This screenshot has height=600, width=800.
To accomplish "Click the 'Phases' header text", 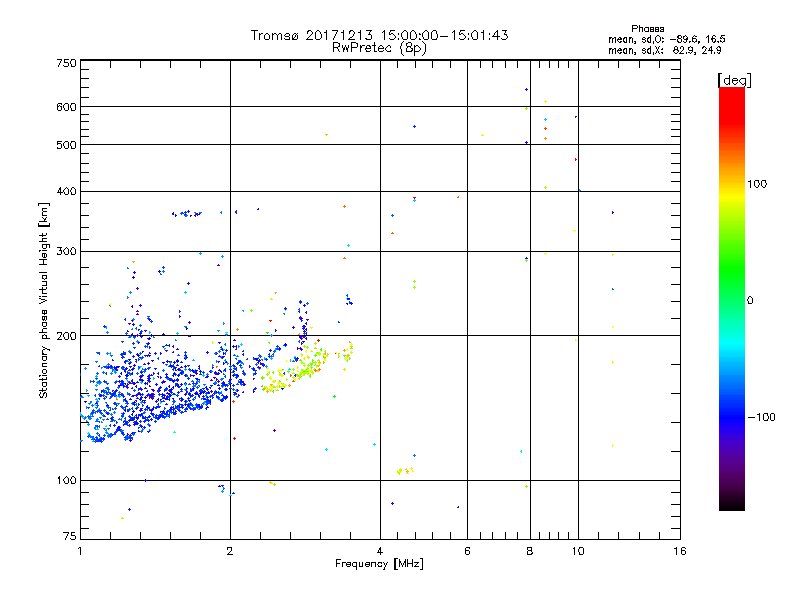I will pos(647,29).
